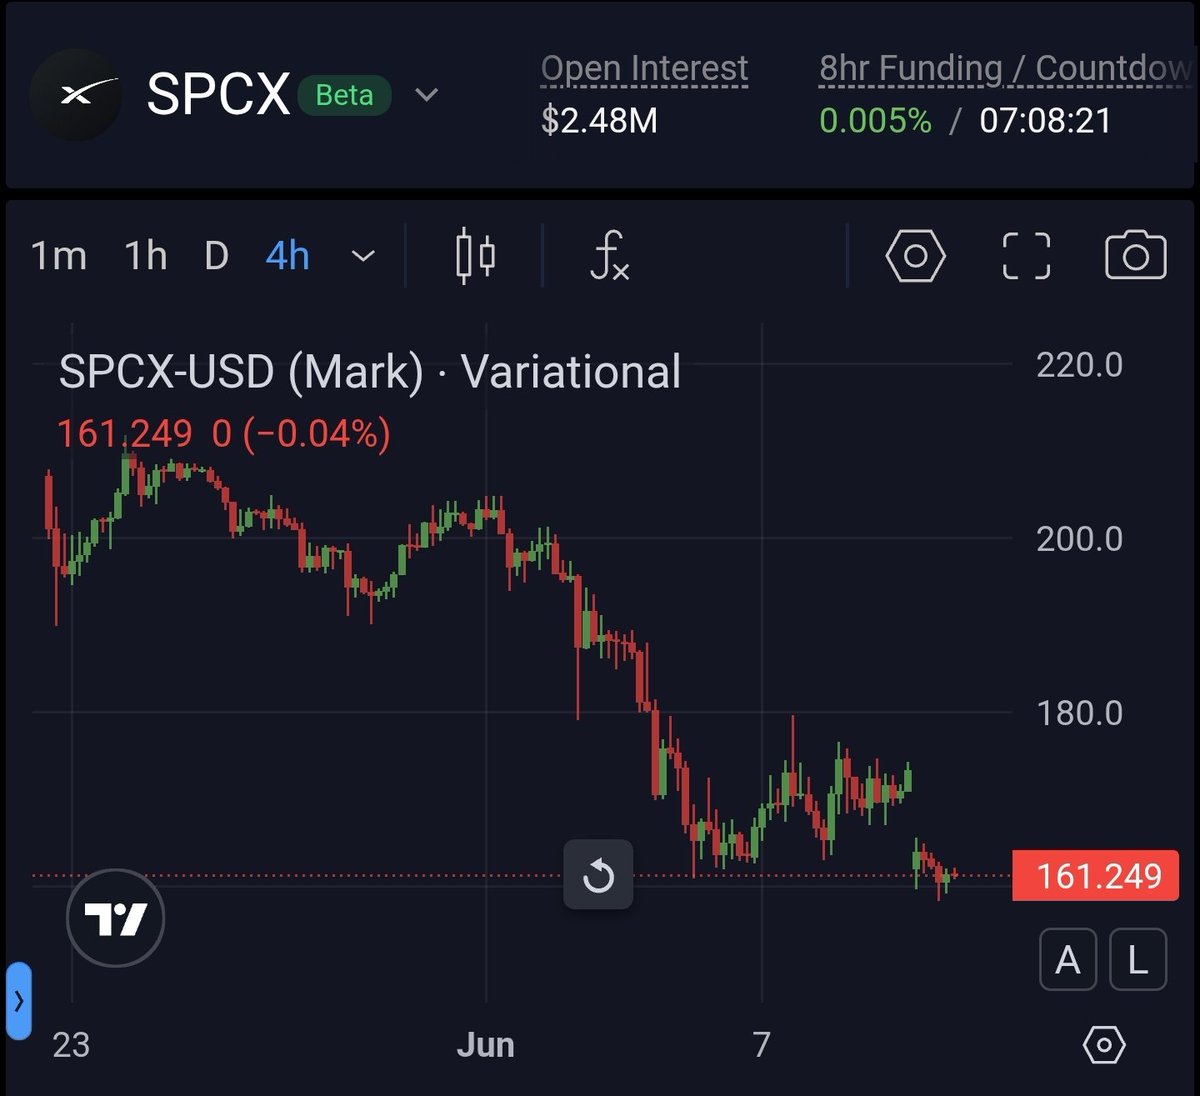Viewport: 1200px width, 1096px height.
Task: Click the 220.0 price axis label
Action: click(1079, 365)
